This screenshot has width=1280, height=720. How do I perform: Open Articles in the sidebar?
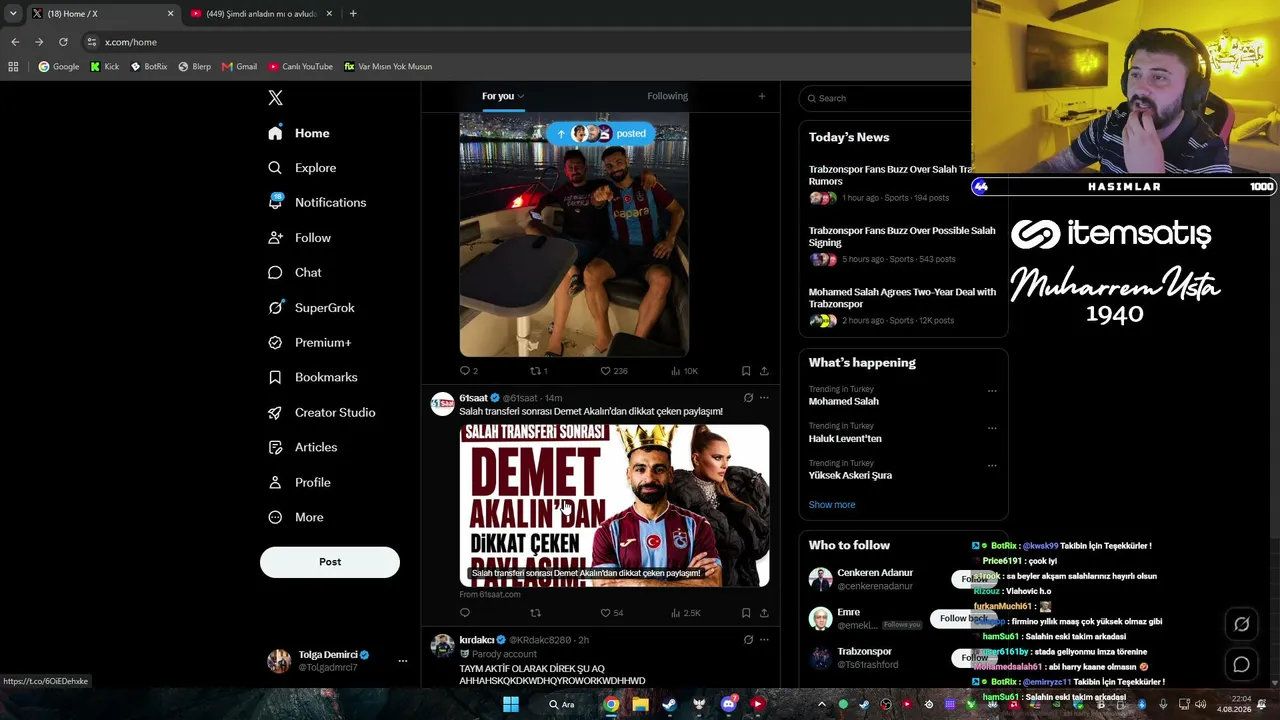(302, 447)
